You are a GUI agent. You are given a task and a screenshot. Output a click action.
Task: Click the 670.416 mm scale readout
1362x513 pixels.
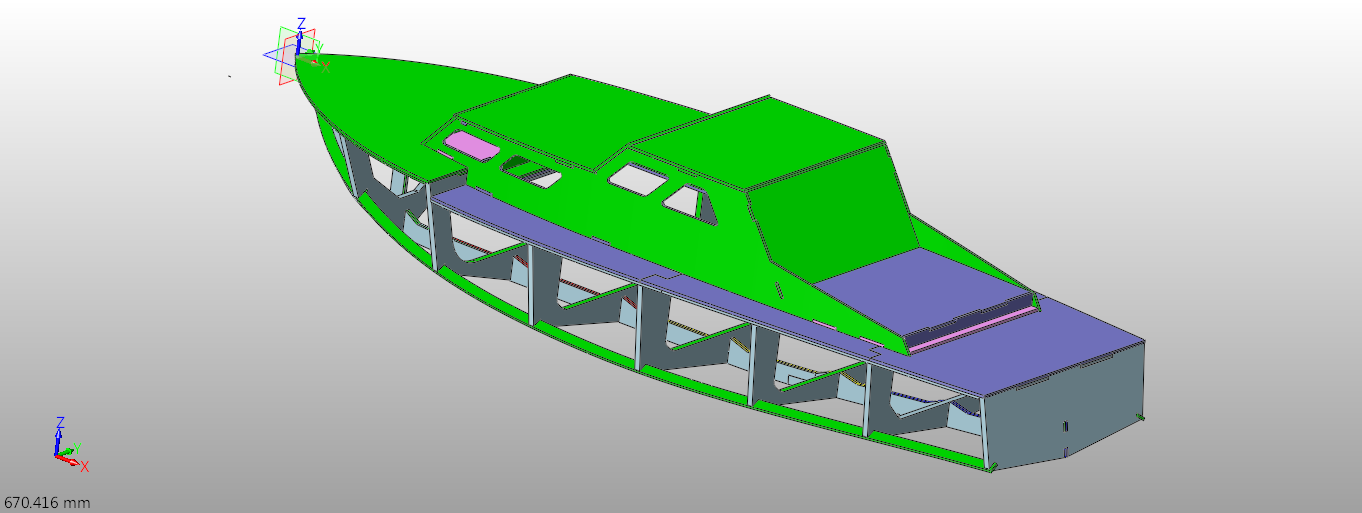(x=48, y=502)
